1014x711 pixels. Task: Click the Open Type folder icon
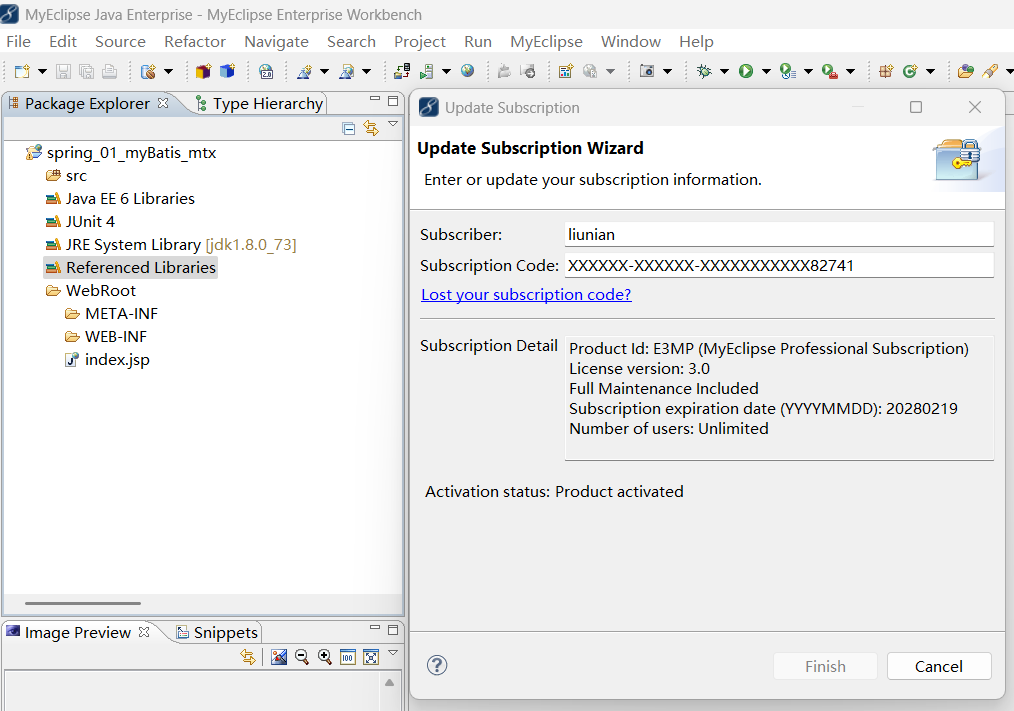click(x=965, y=71)
